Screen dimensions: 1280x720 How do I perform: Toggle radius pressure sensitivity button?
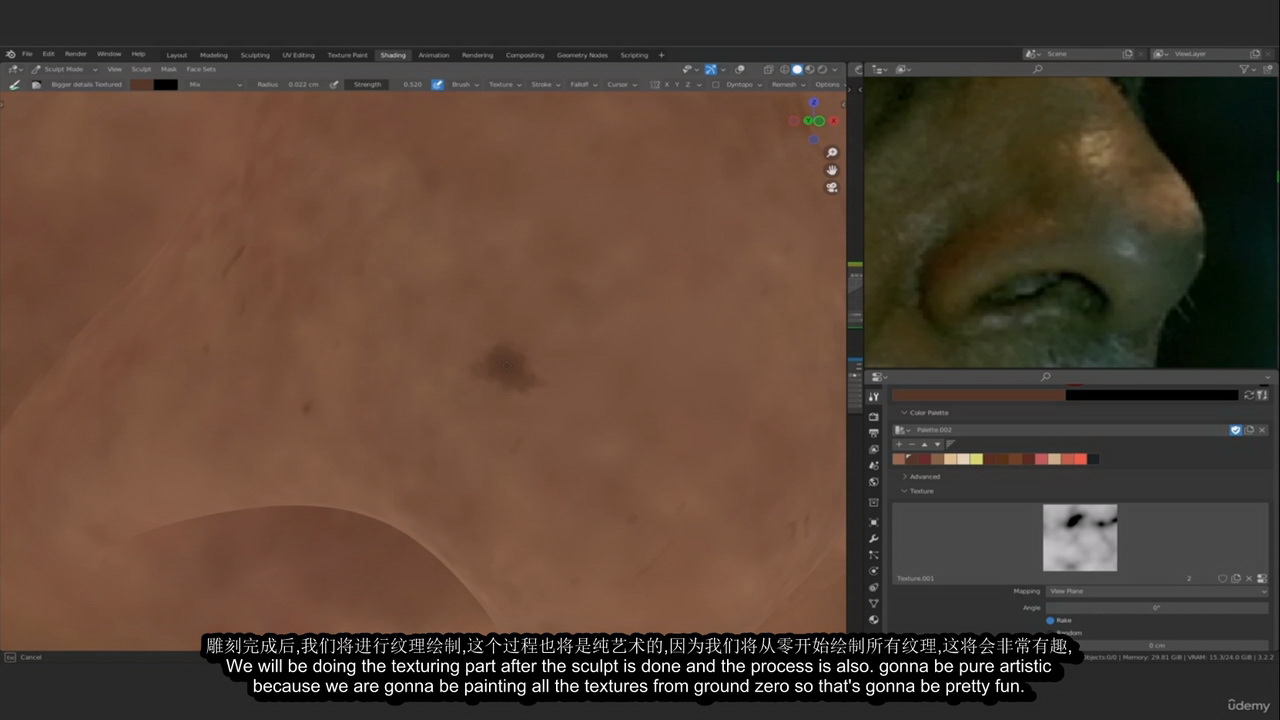pos(334,85)
